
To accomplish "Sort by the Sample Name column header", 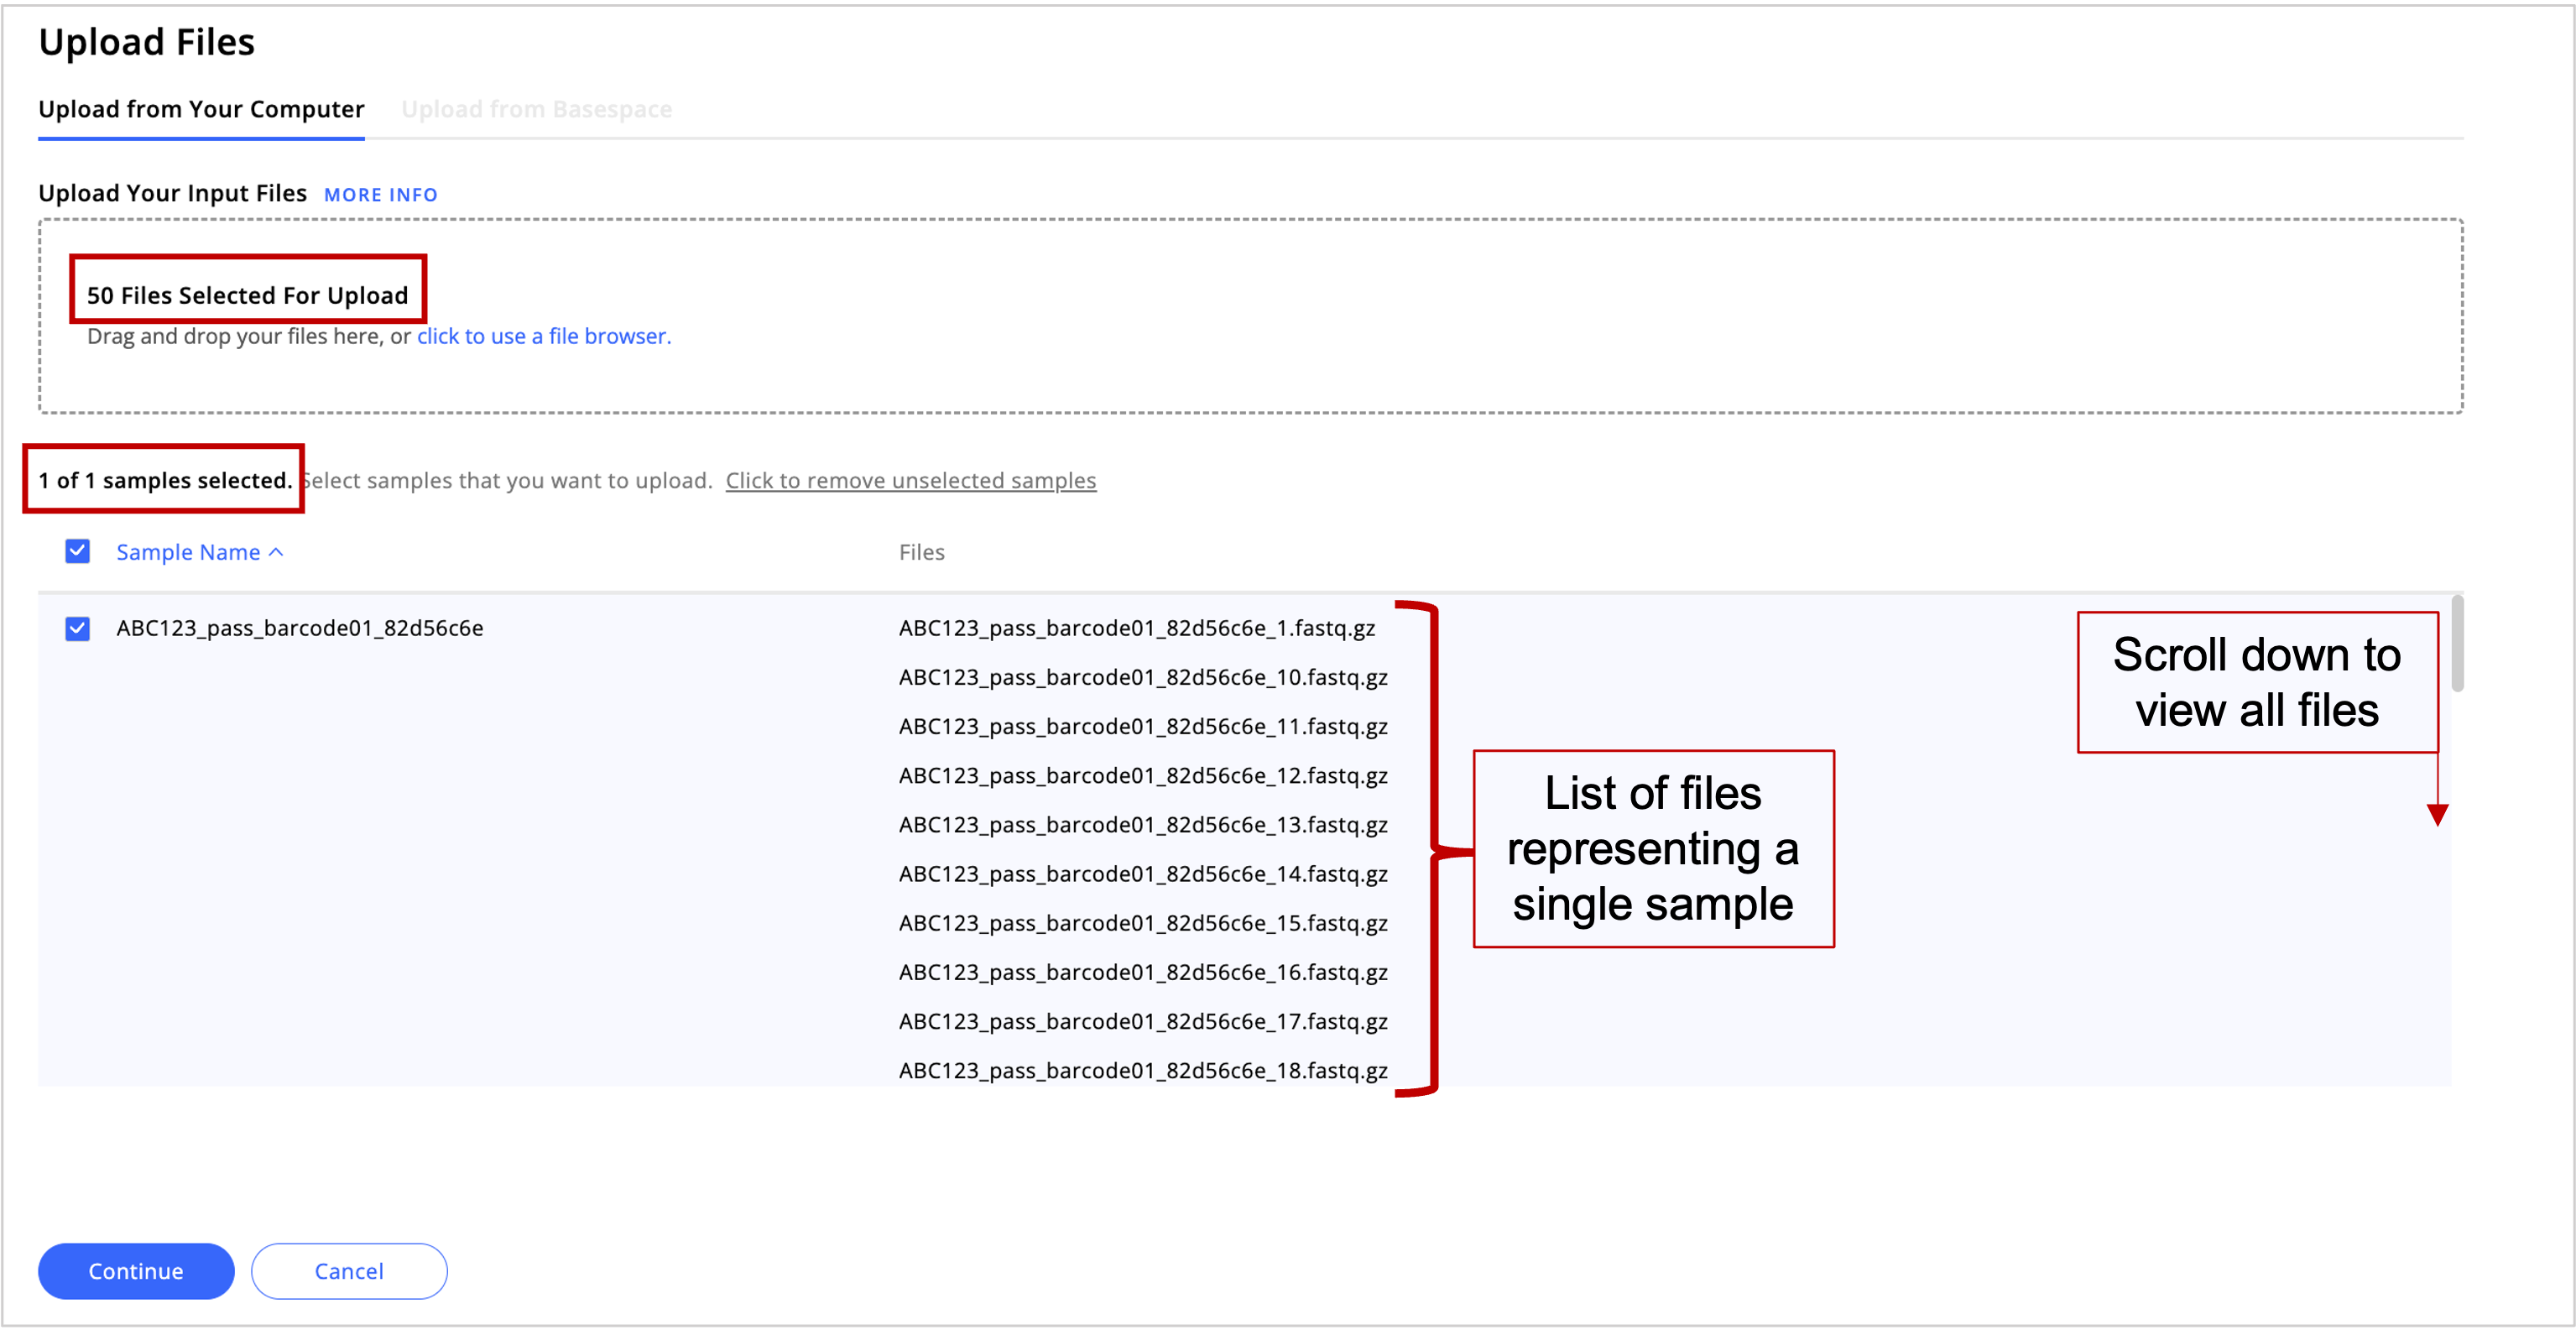I will pos(199,552).
